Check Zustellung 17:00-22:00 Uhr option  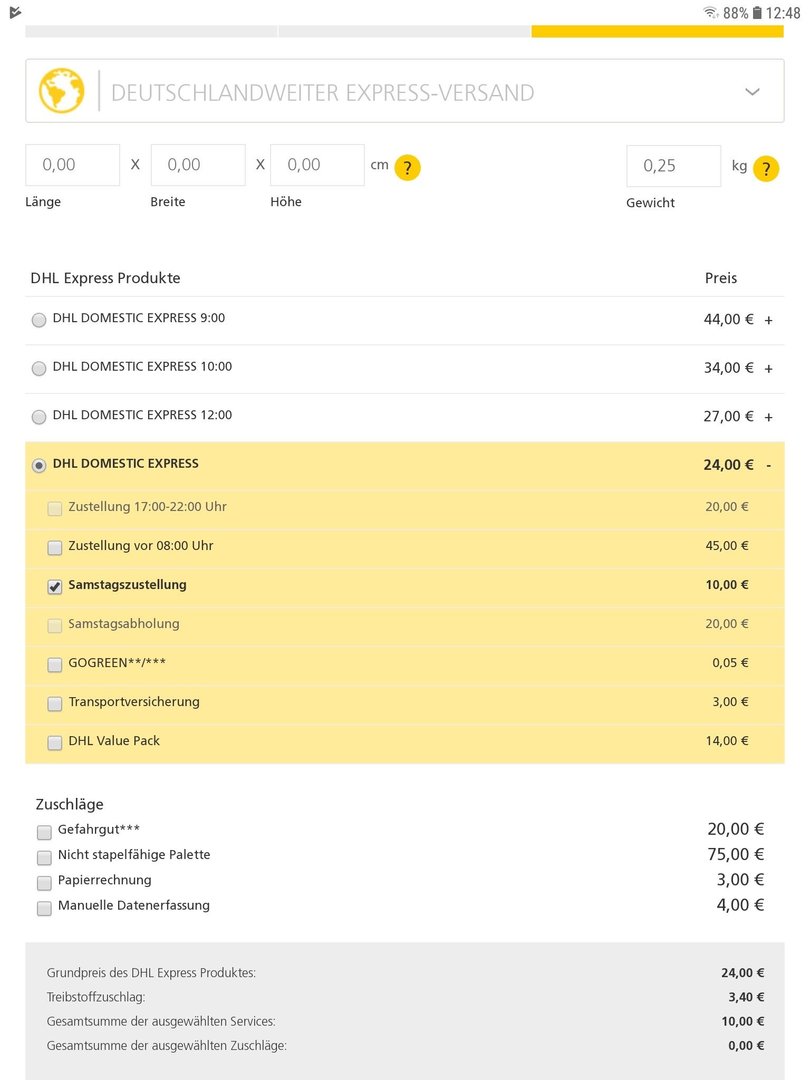point(54,508)
